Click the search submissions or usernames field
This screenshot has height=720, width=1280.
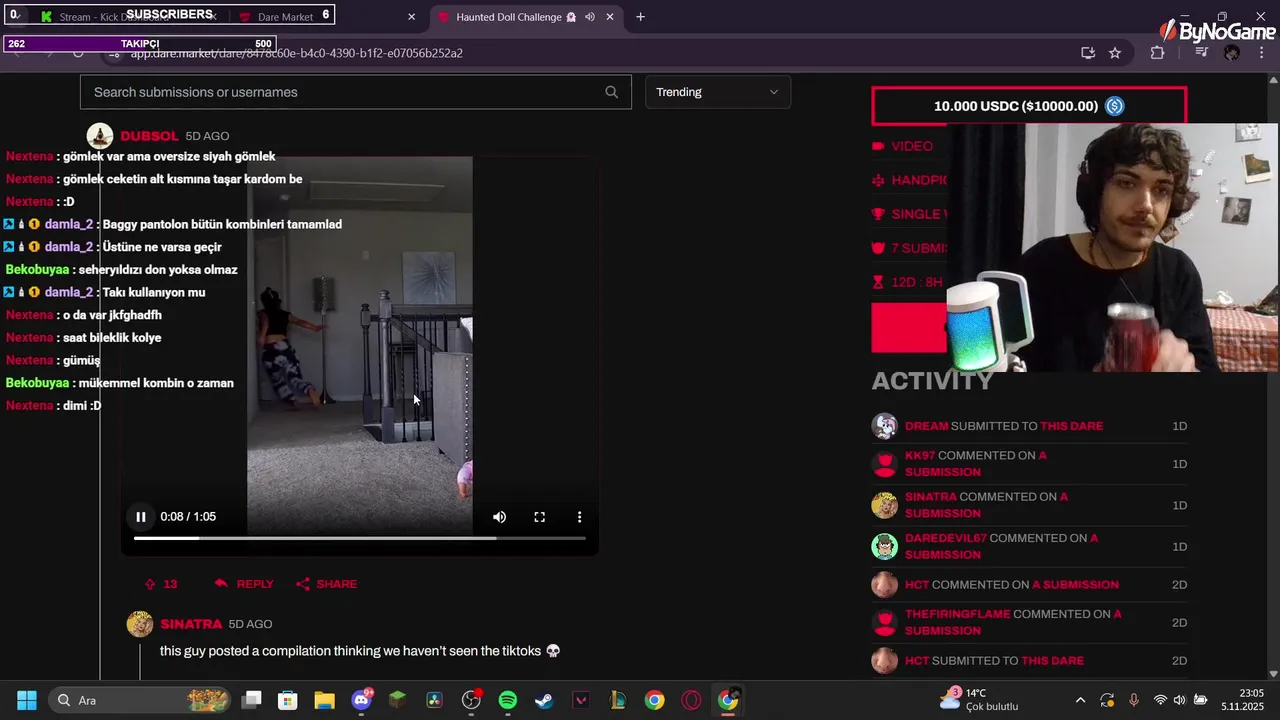tap(355, 92)
